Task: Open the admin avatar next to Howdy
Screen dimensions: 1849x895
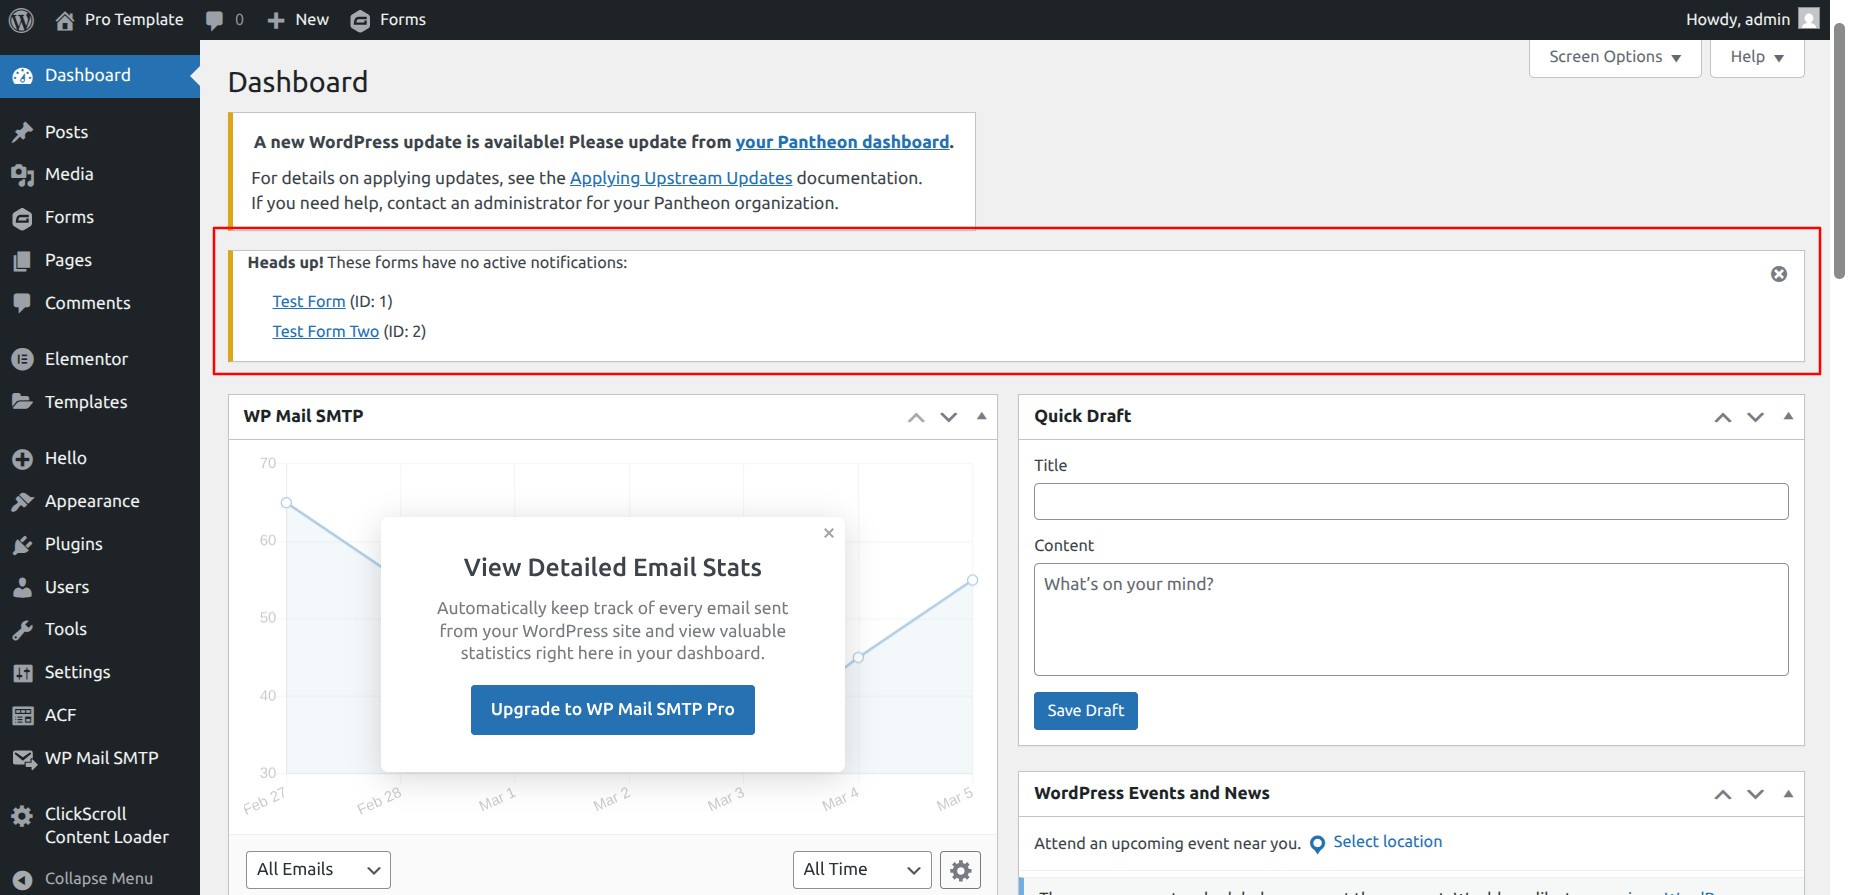Action: coord(1808,19)
